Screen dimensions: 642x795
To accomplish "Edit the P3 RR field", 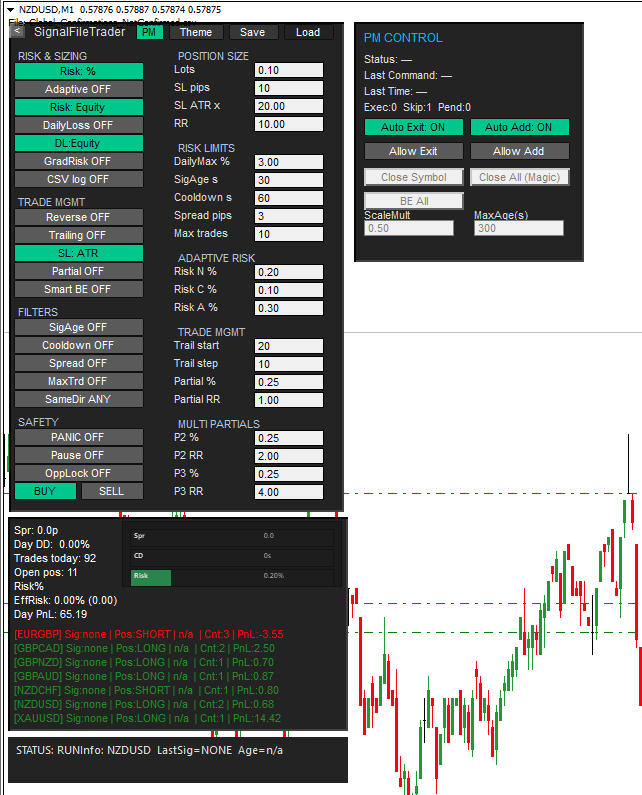I will tap(289, 492).
